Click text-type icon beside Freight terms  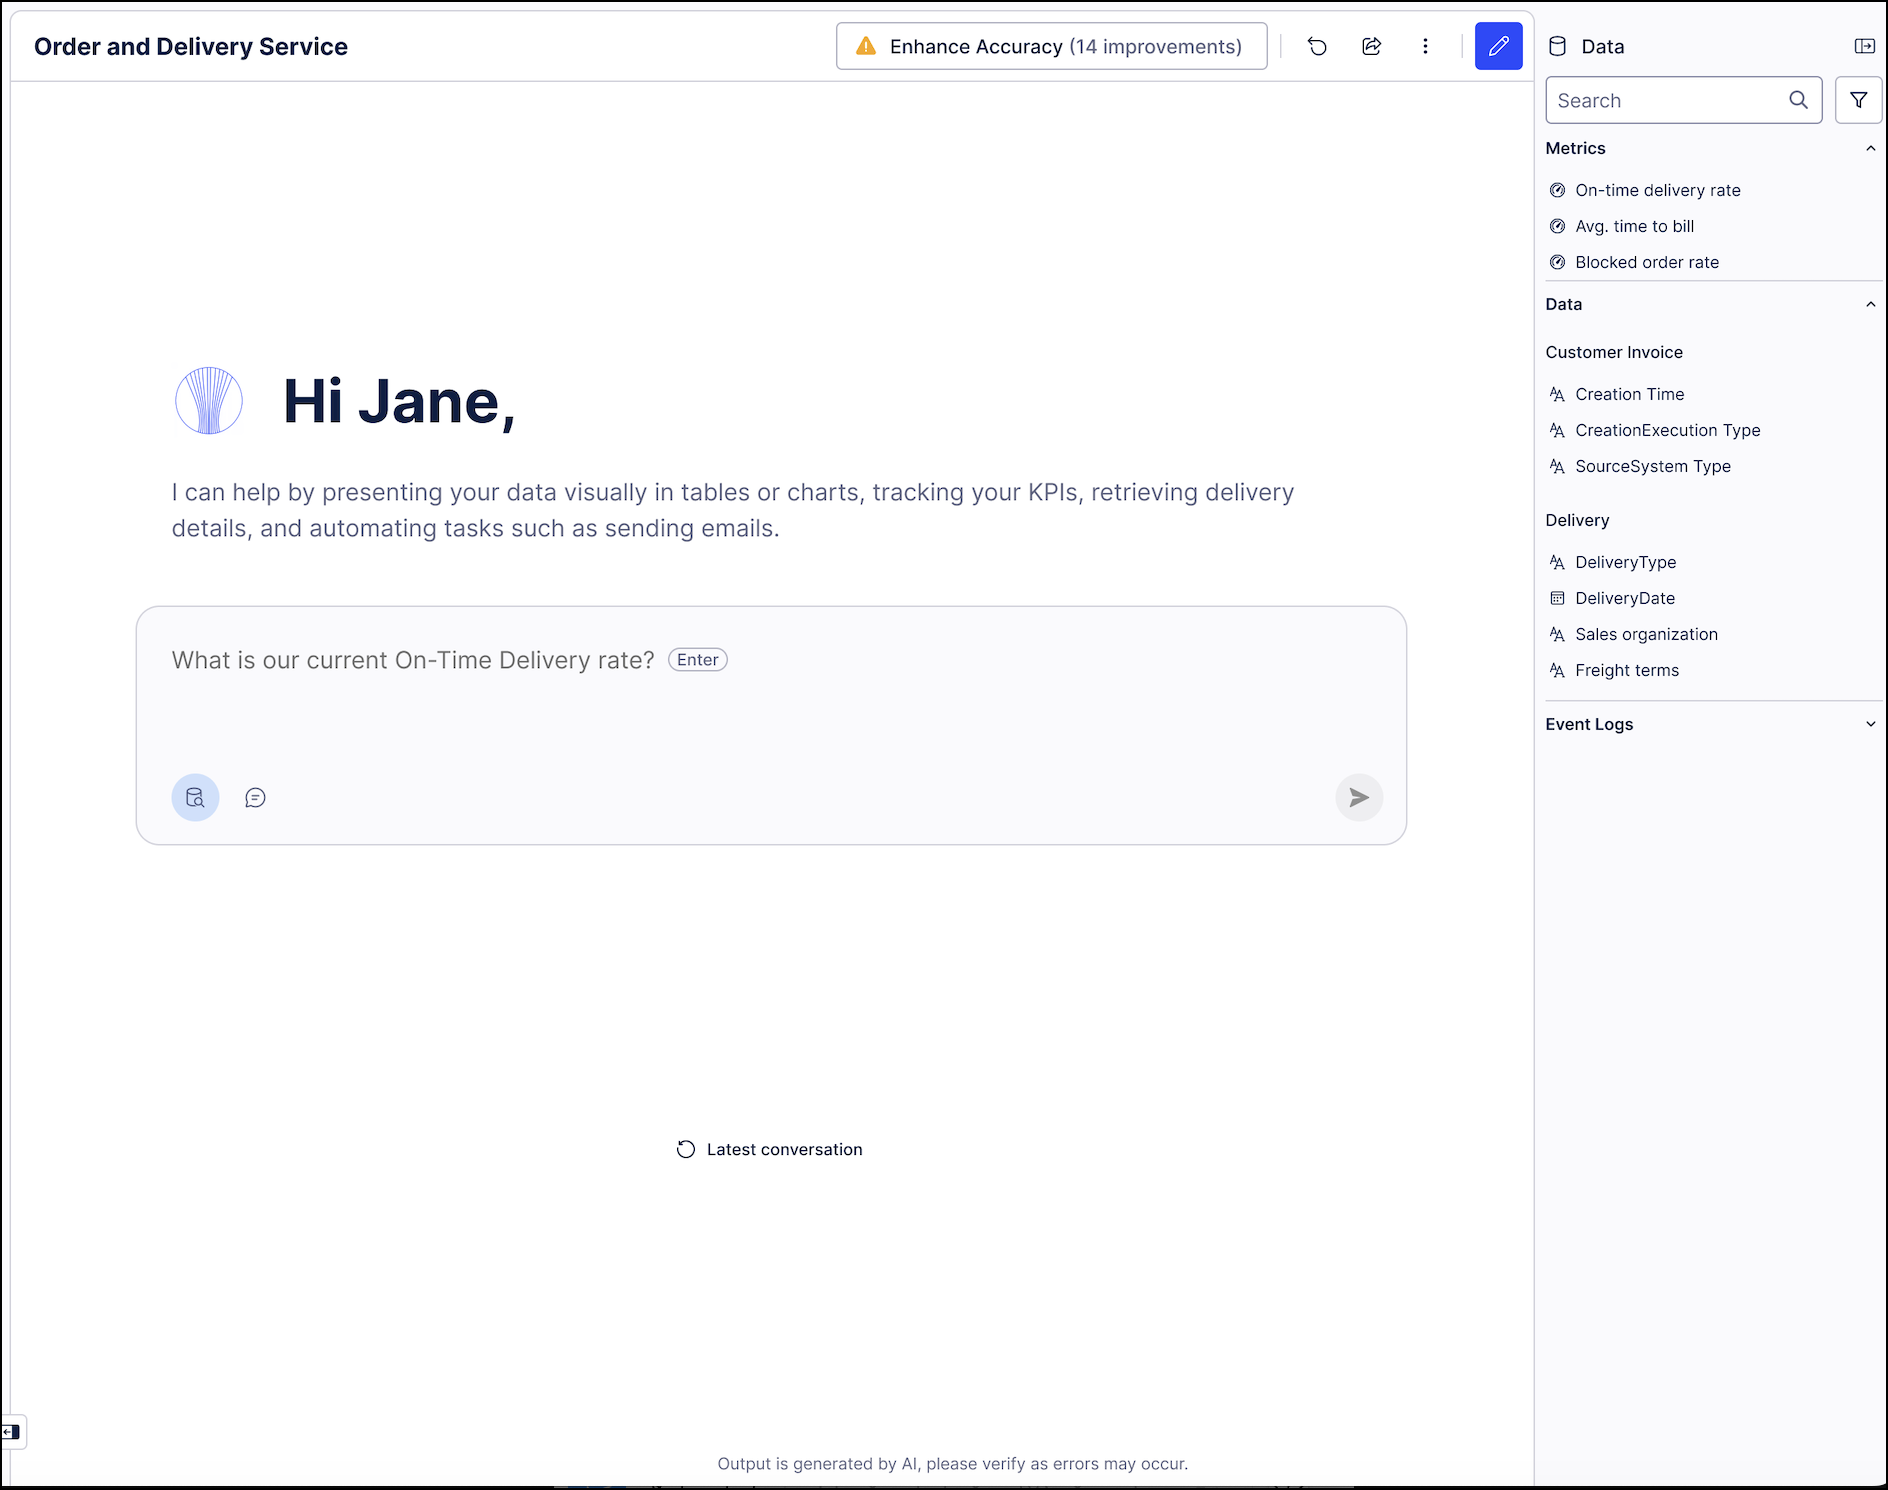[1557, 670]
